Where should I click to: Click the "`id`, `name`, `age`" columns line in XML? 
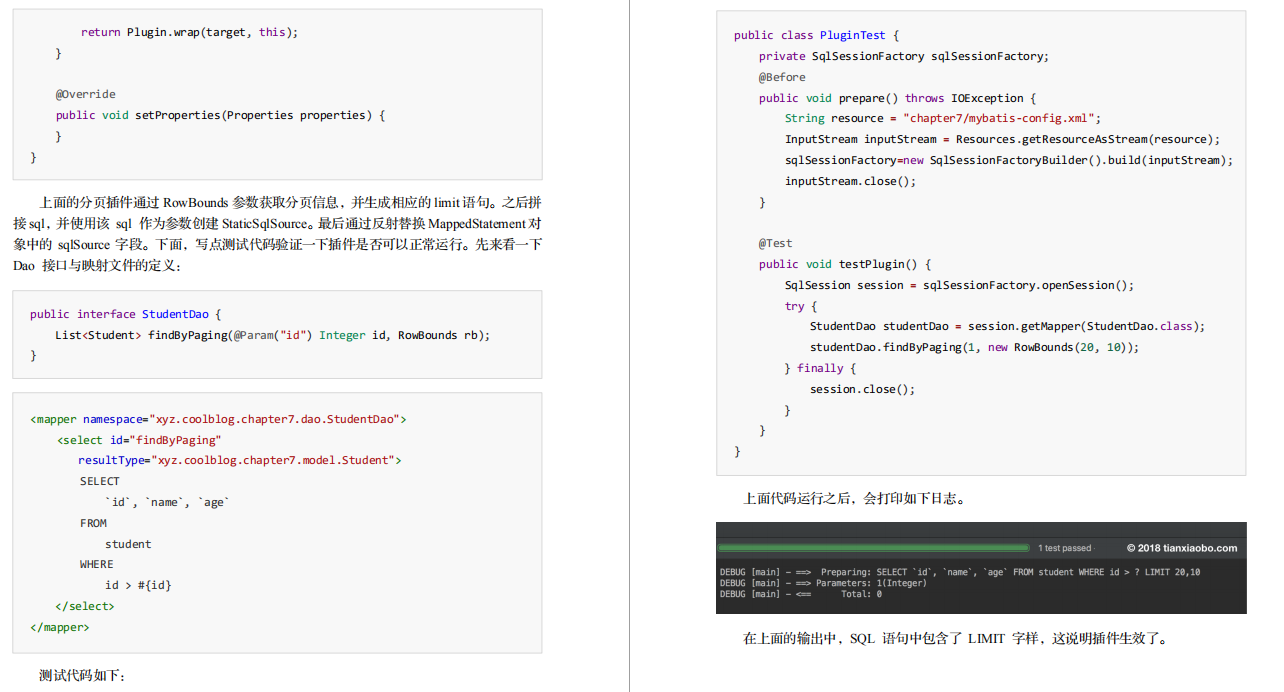point(167,502)
